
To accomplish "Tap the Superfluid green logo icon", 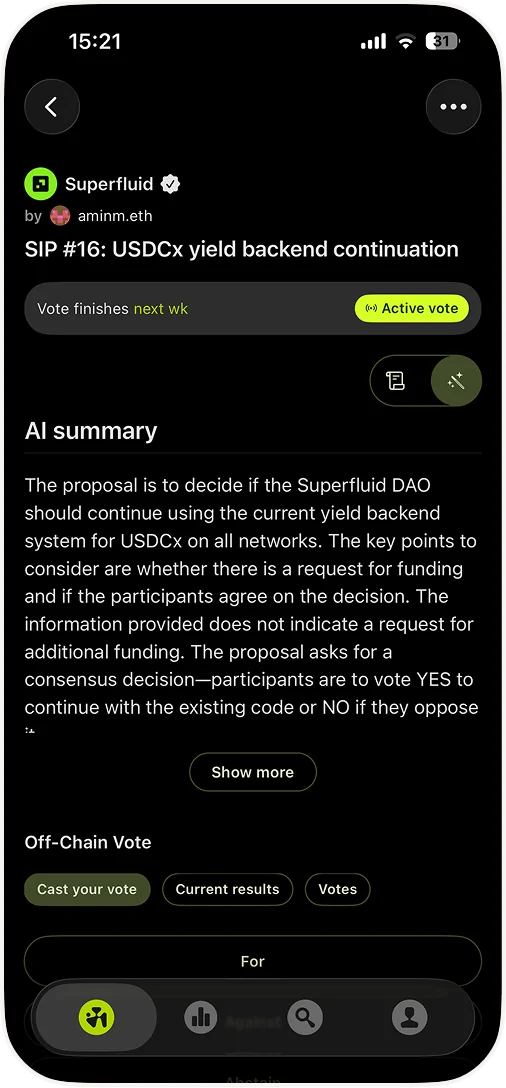I will (40, 184).
